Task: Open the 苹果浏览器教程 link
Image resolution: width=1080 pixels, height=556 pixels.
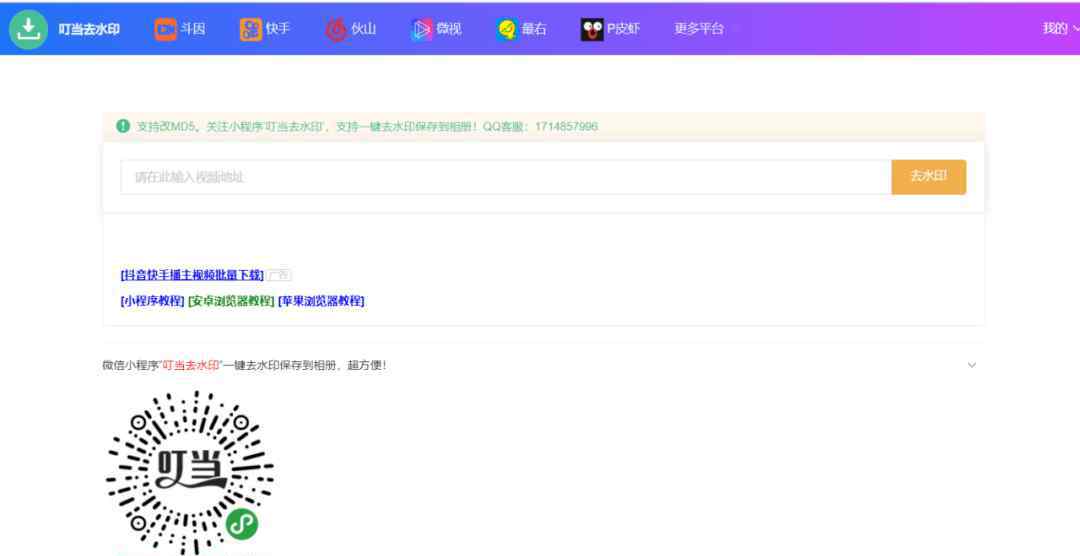Action: click(321, 301)
